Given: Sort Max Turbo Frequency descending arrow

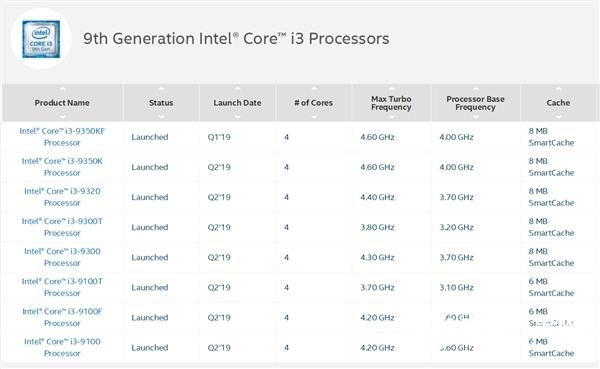Looking at the screenshot, I should click(x=391, y=117).
